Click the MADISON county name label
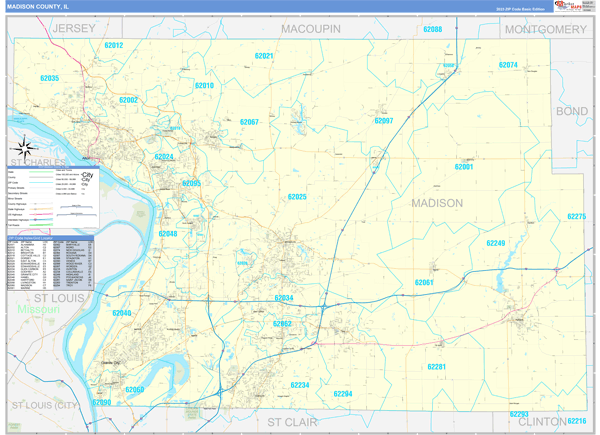This screenshot has width=600, height=435. click(x=437, y=203)
